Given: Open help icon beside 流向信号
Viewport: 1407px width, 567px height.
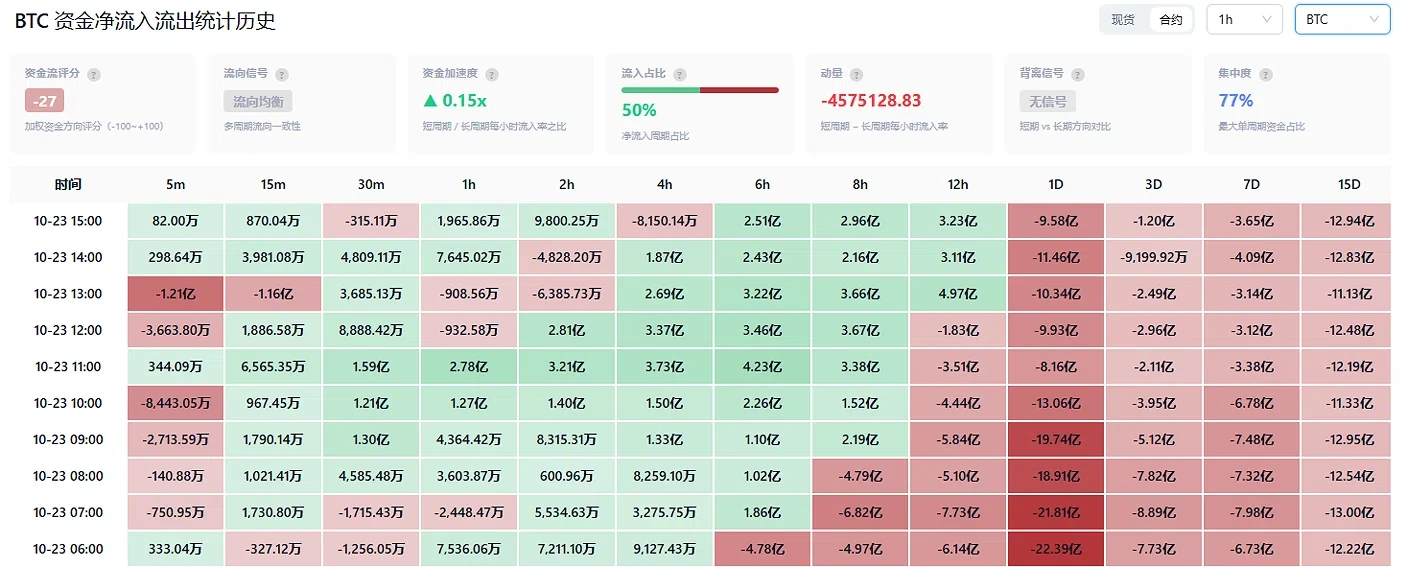Looking at the screenshot, I should pyautogui.click(x=282, y=74).
